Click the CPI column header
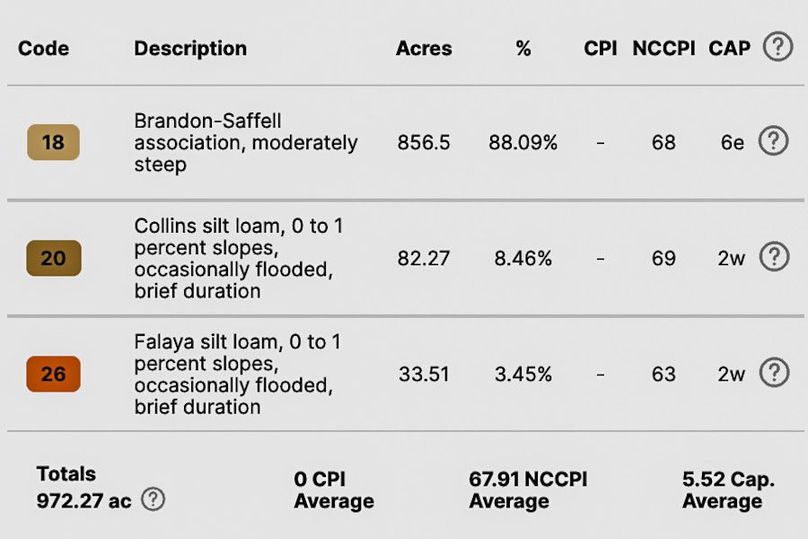 (x=600, y=48)
